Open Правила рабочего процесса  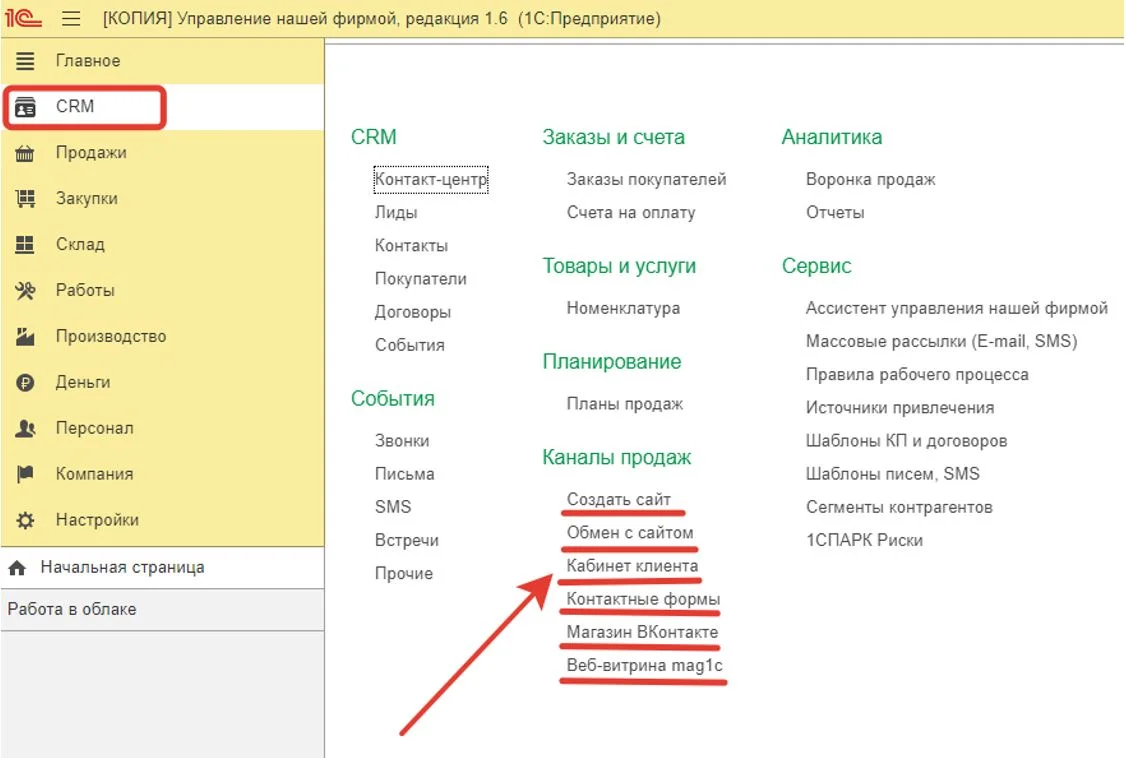[x=917, y=375]
